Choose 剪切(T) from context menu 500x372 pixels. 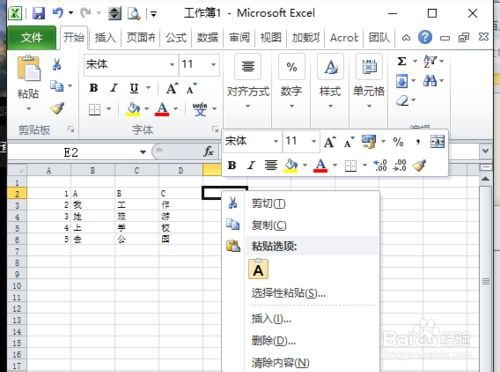301,203
